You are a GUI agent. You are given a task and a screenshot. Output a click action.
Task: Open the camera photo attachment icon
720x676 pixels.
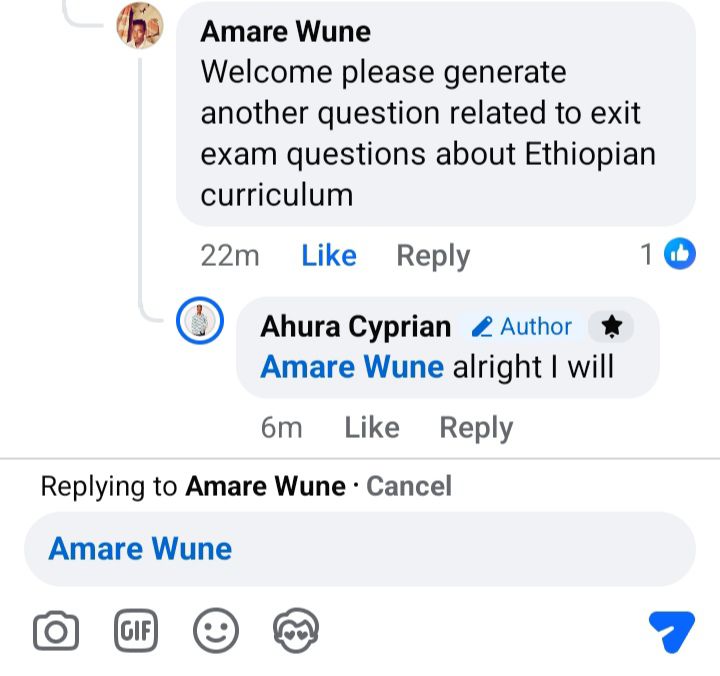pyautogui.click(x=56, y=631)
